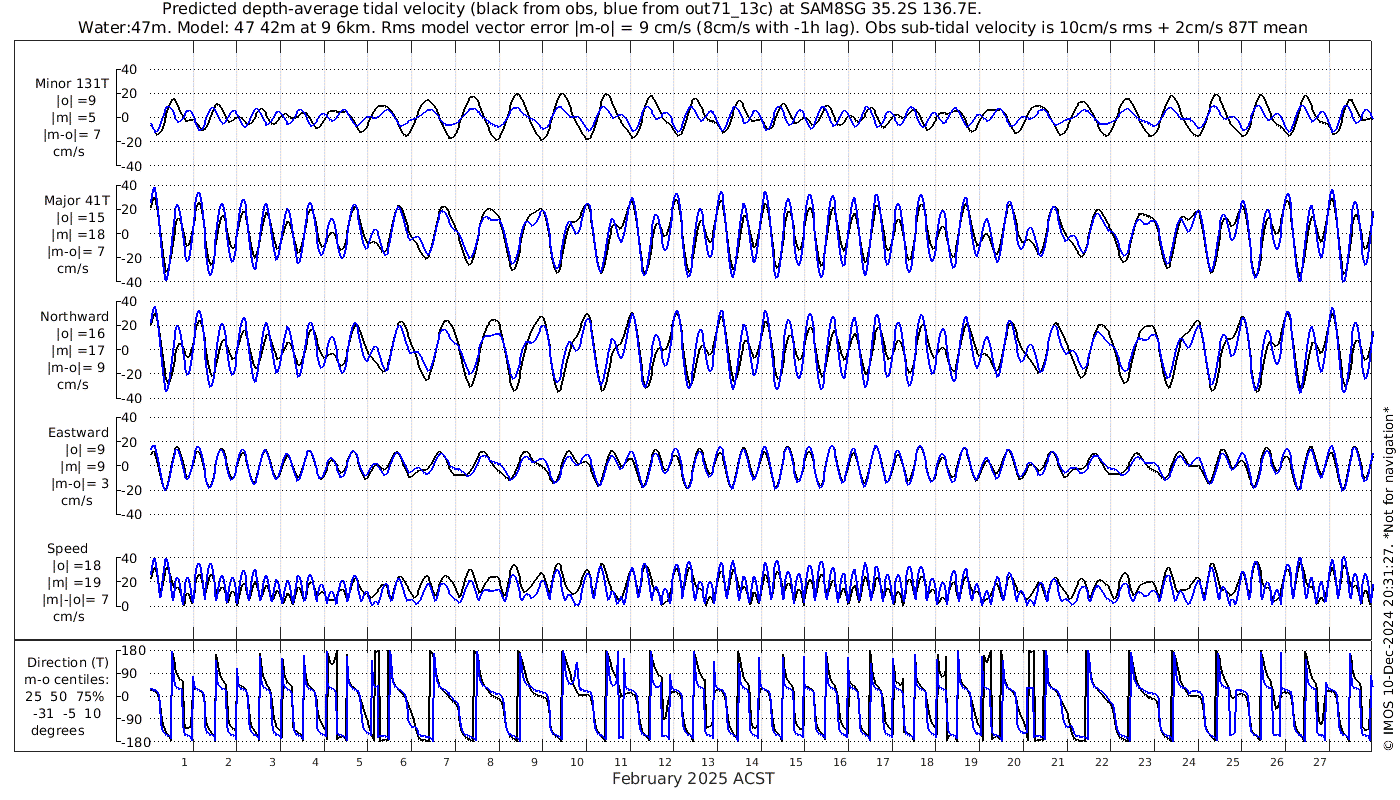Click the '20' tick of the Speed panel axis
The image size is (1400, 800).
tap(129, 582)
